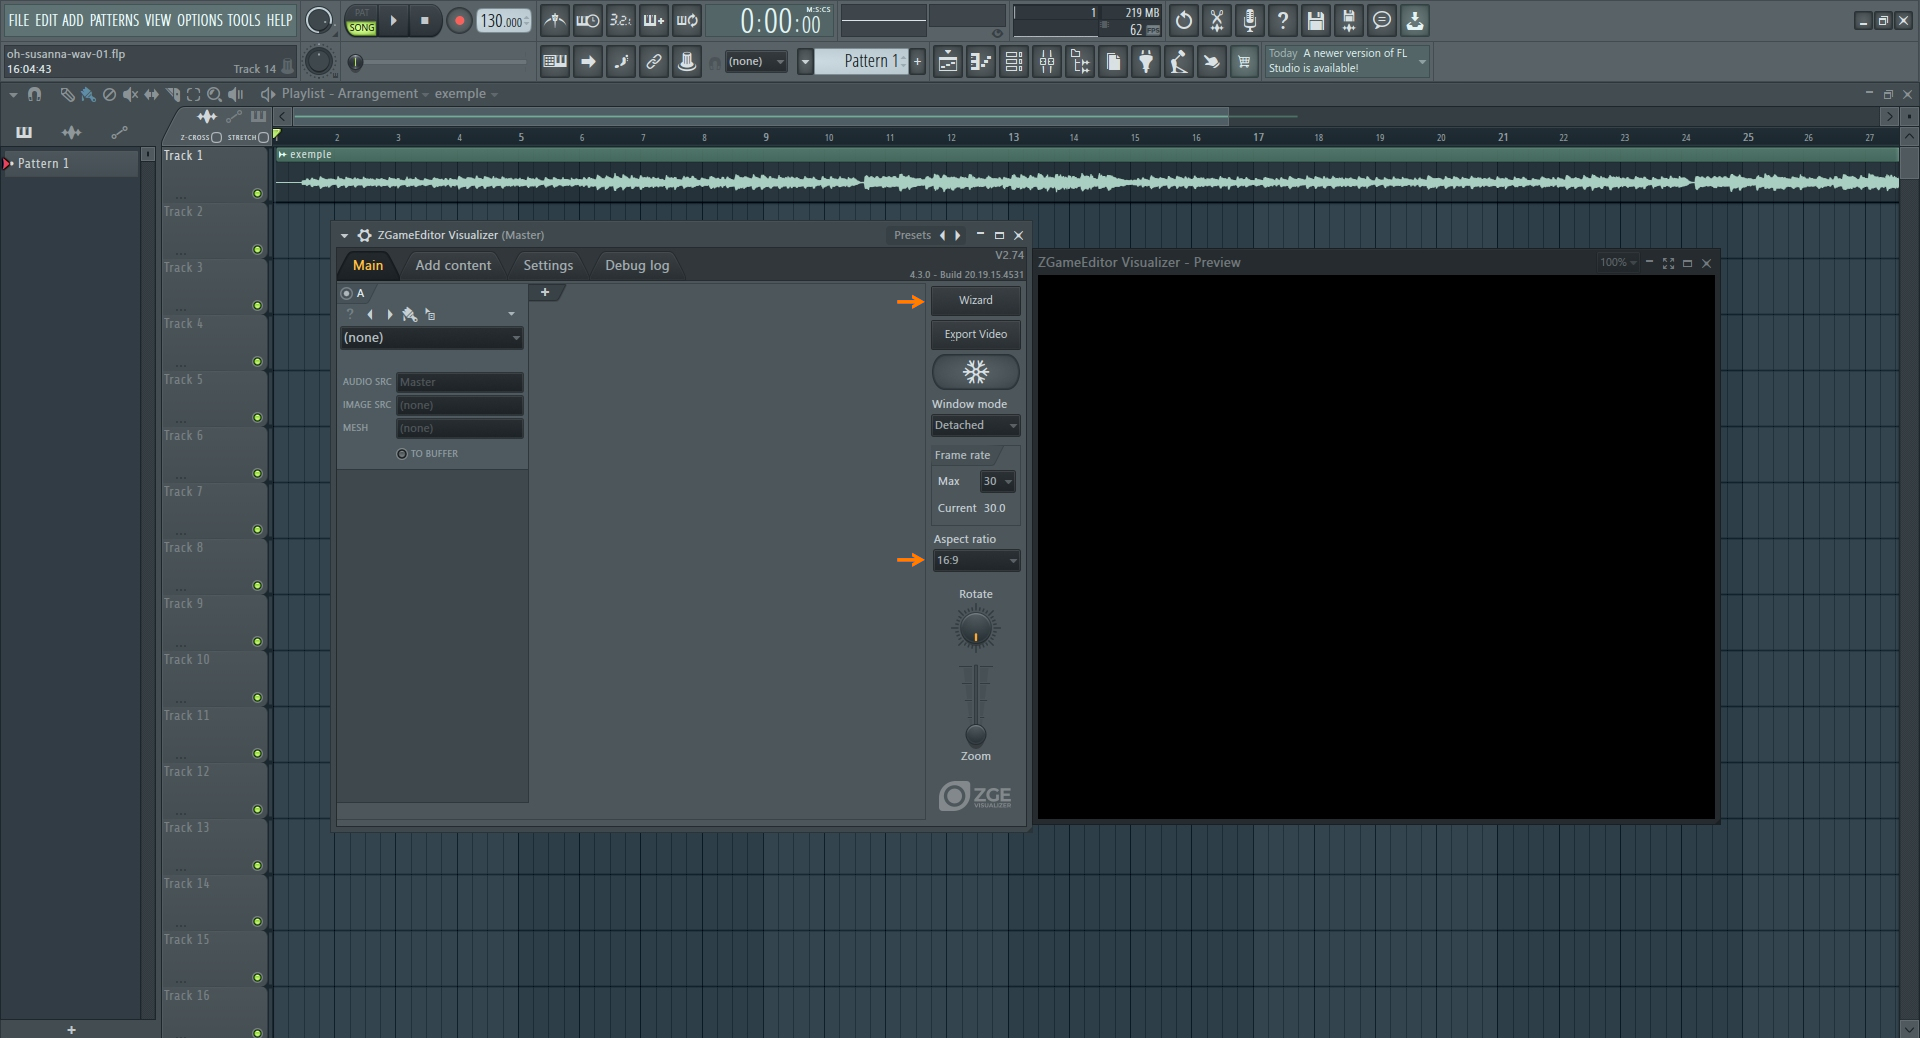Enable wait for input before recording
1920x1038 pixels.
587,20
